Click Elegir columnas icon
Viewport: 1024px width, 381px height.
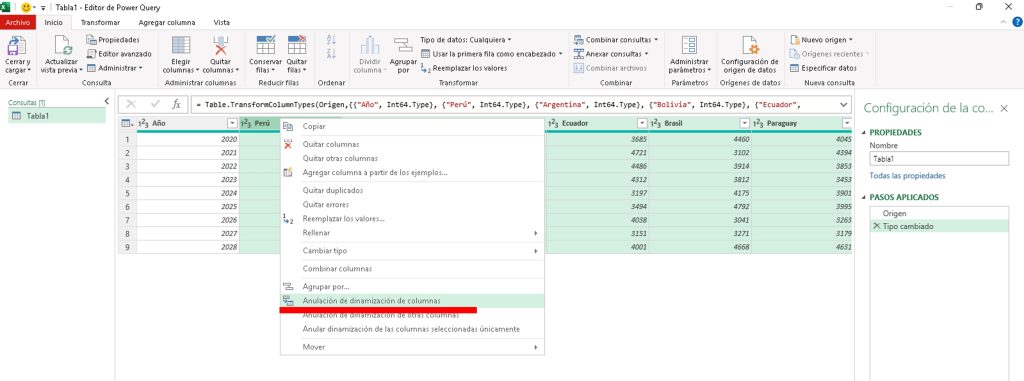pos(180,46)
